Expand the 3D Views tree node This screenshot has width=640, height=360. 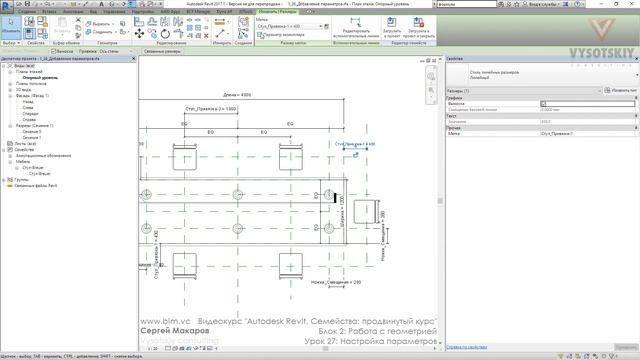[10, 89]
